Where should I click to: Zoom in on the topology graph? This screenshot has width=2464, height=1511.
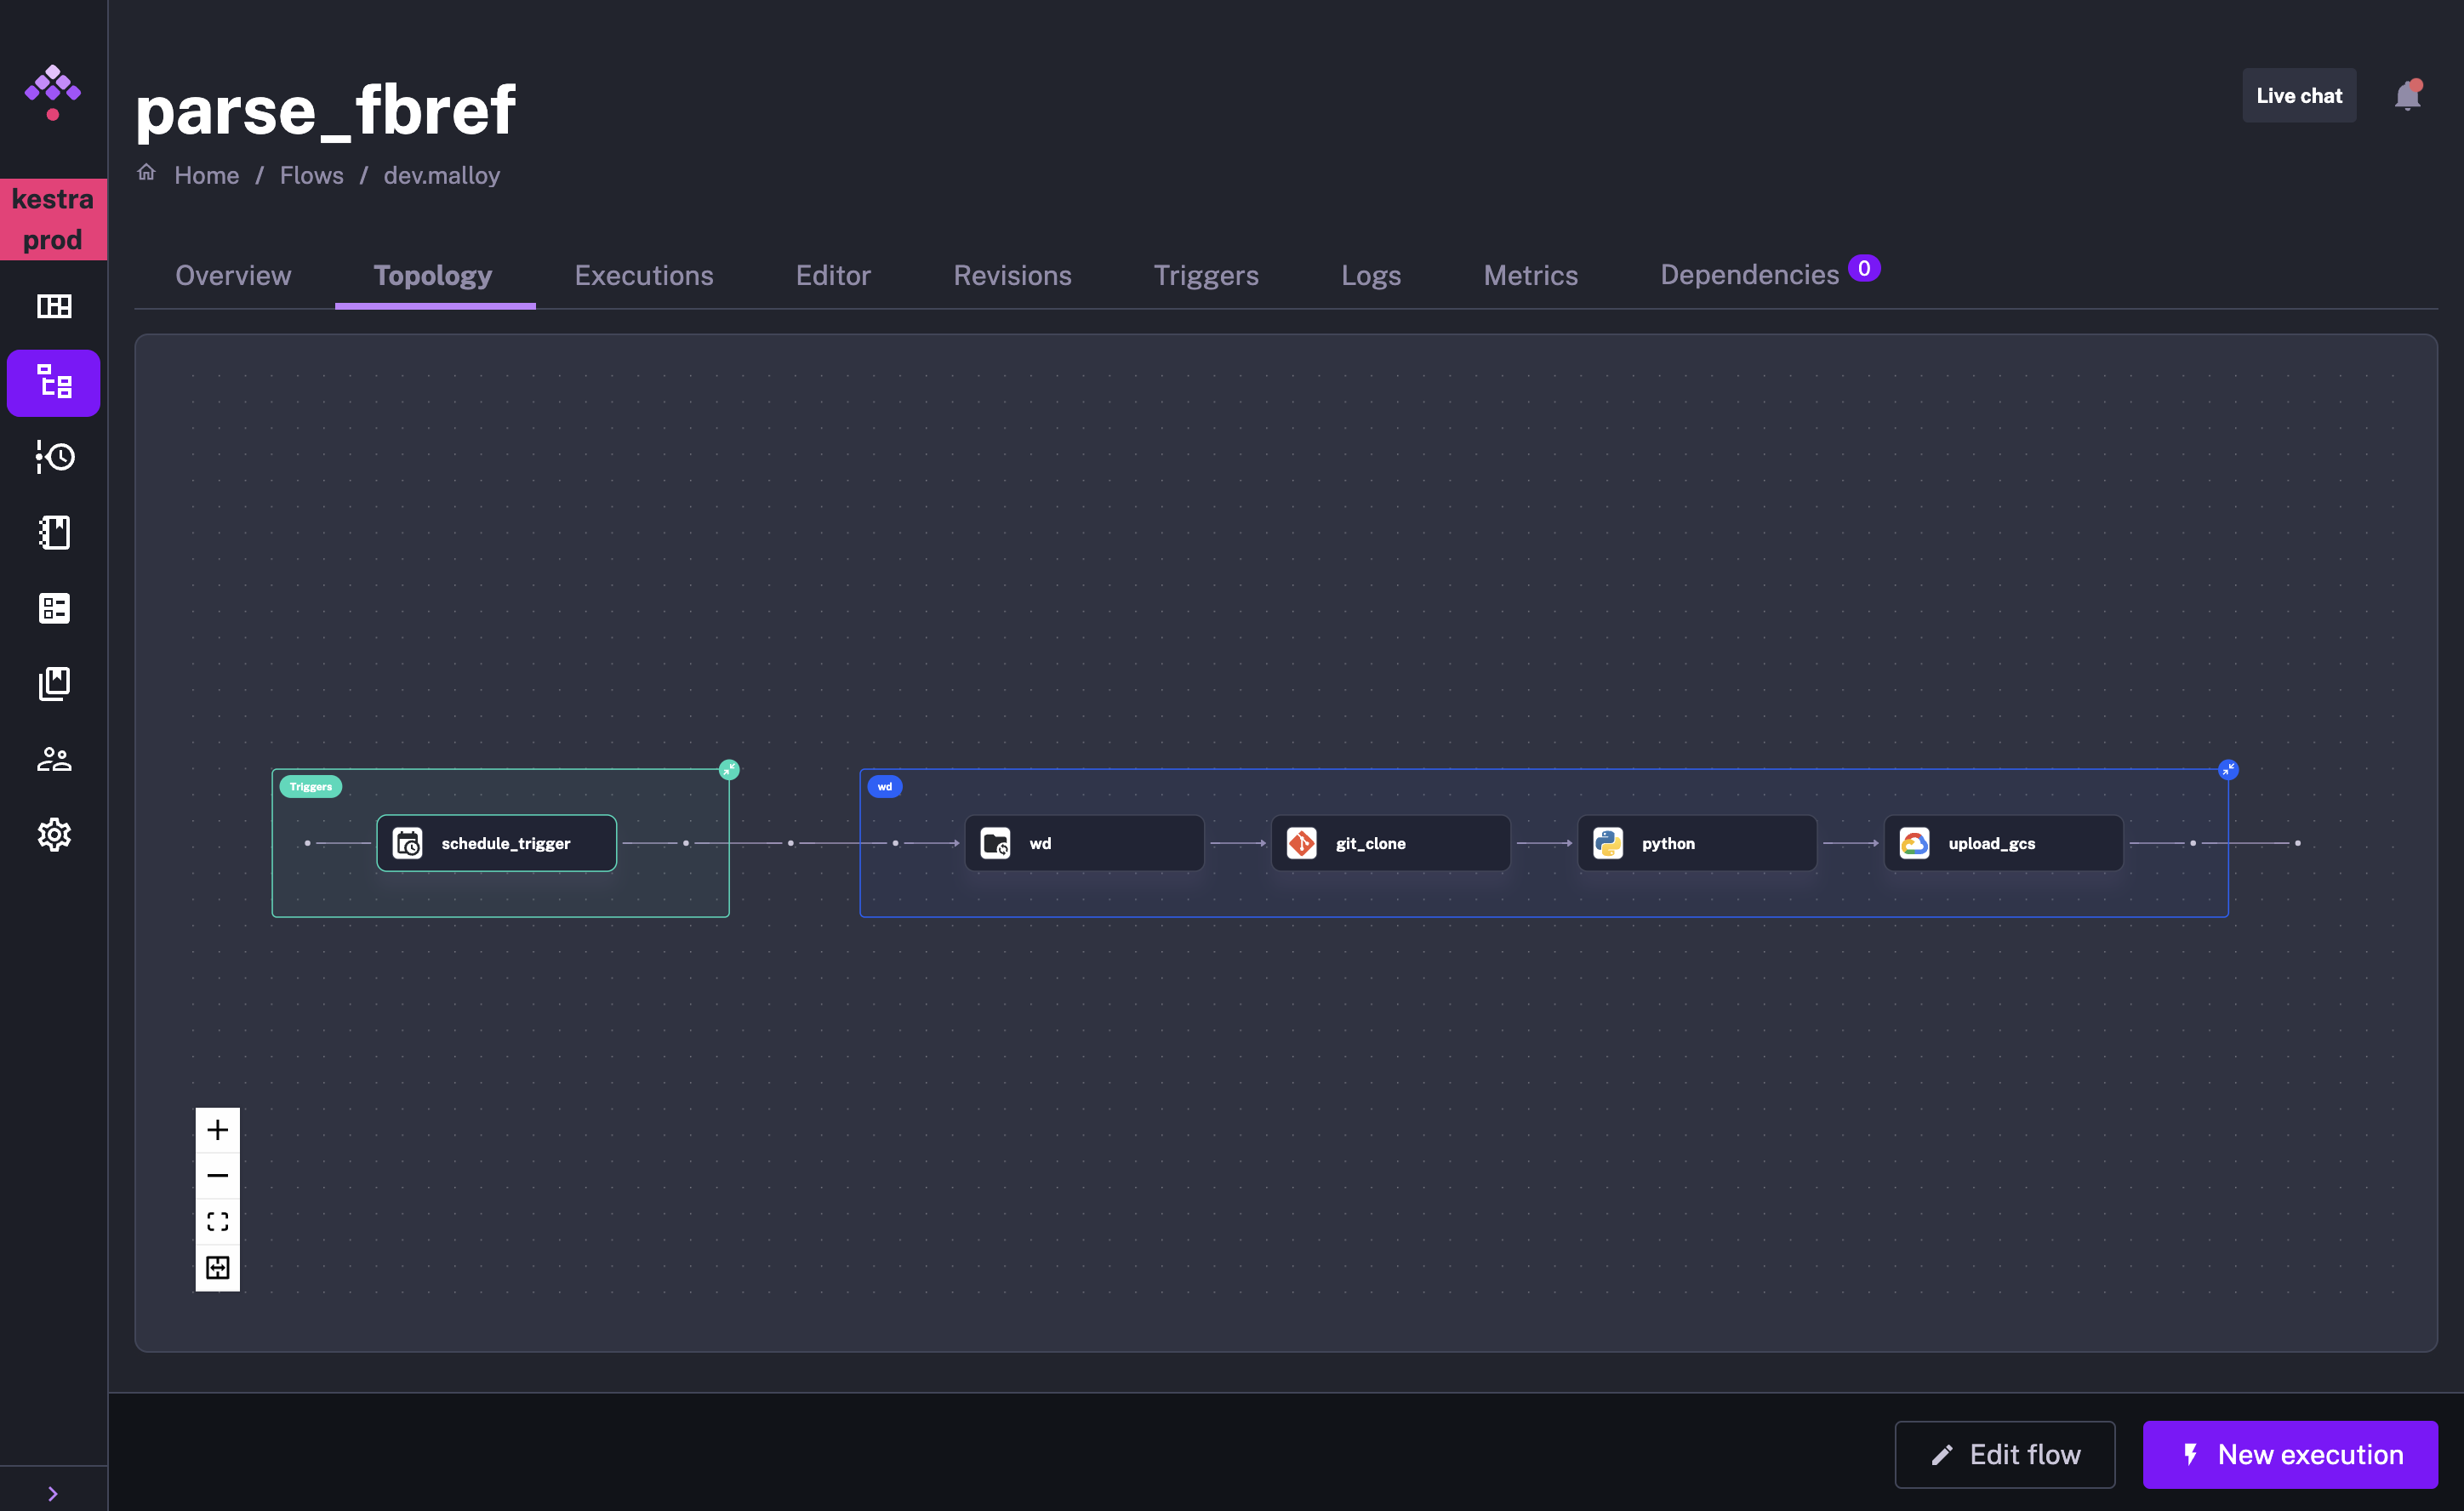217,1130
